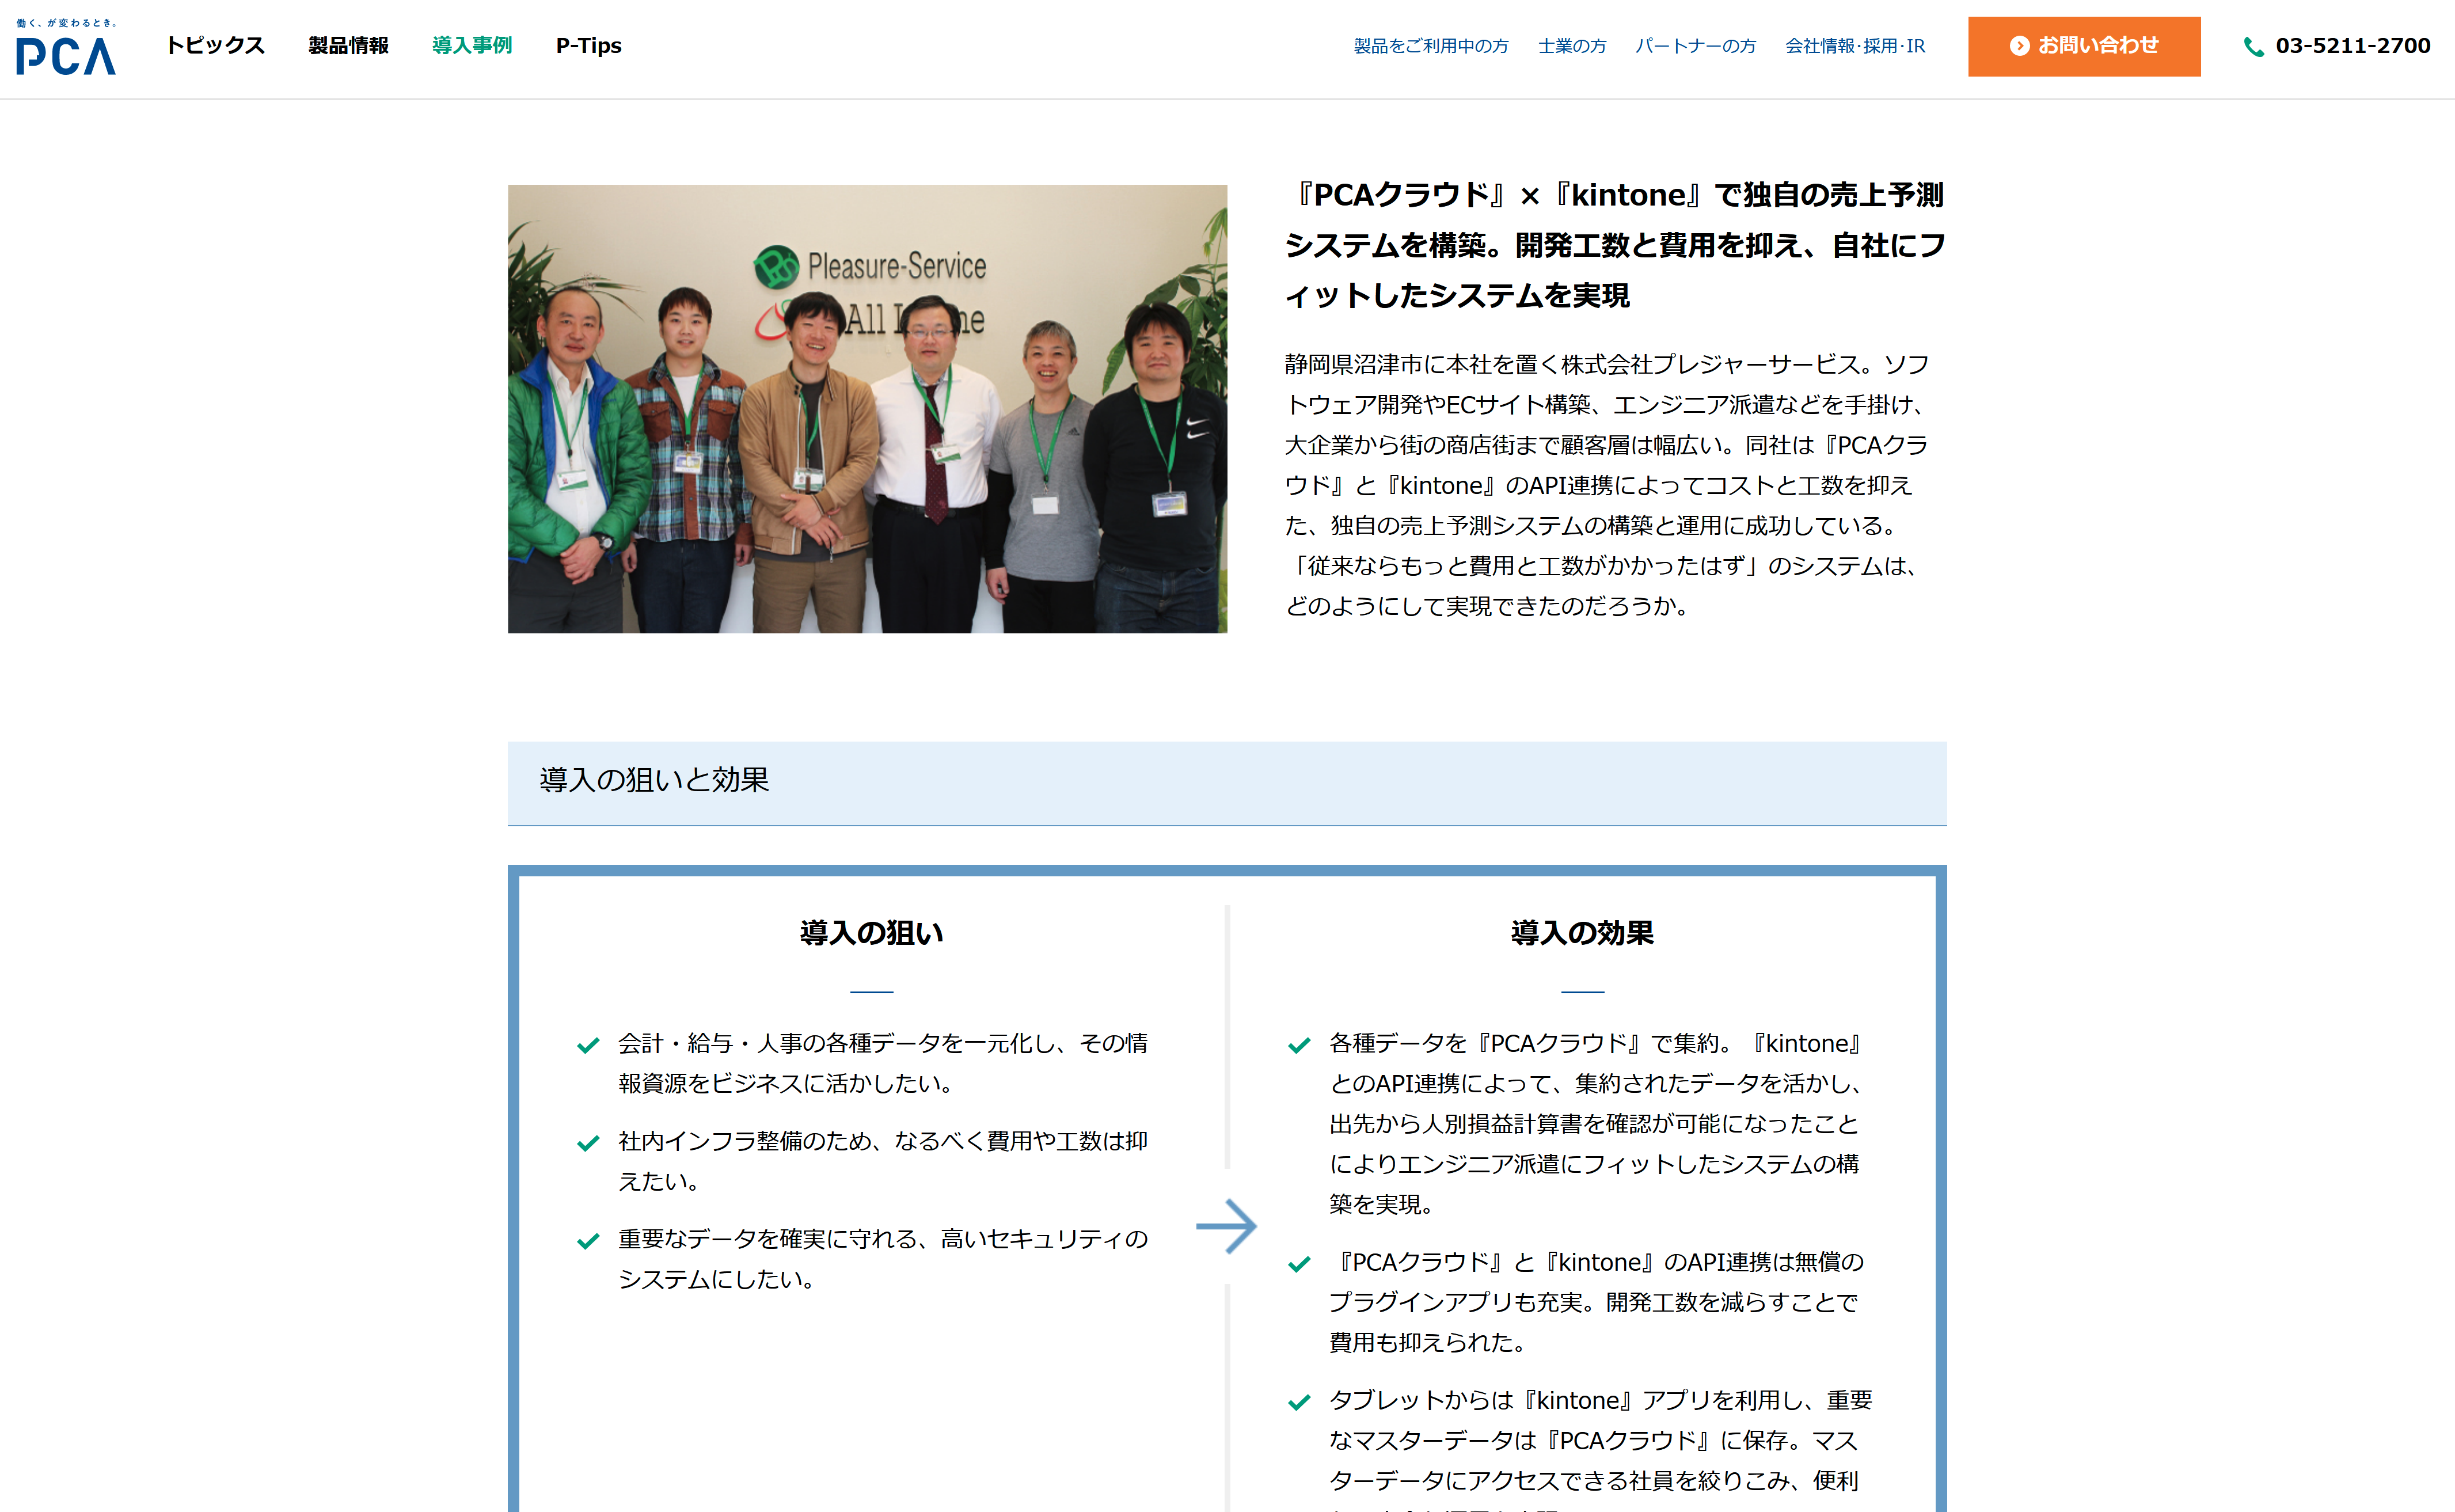The height and width of the screenshot is (1512, 2455).
Task: Open the 士業の方 link
Action: pyautogui.click(x=1572, y=46)
